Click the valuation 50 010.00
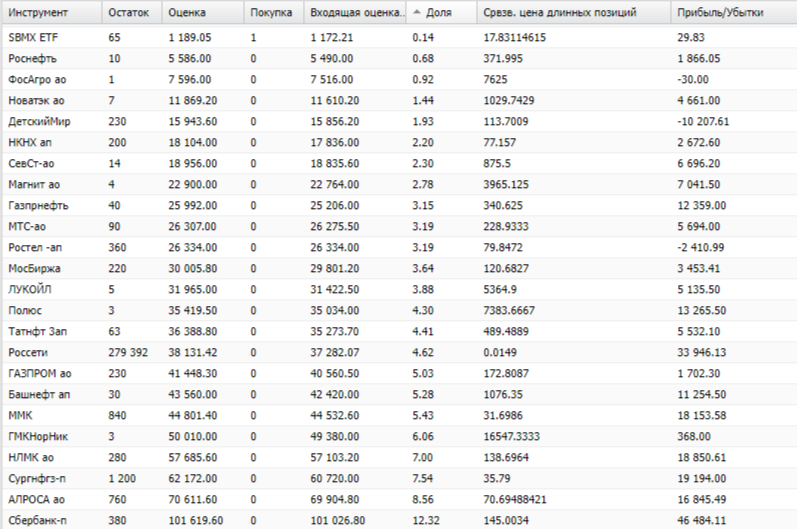Viewport: 797px width, 529px height. click(x=193, y=437)
